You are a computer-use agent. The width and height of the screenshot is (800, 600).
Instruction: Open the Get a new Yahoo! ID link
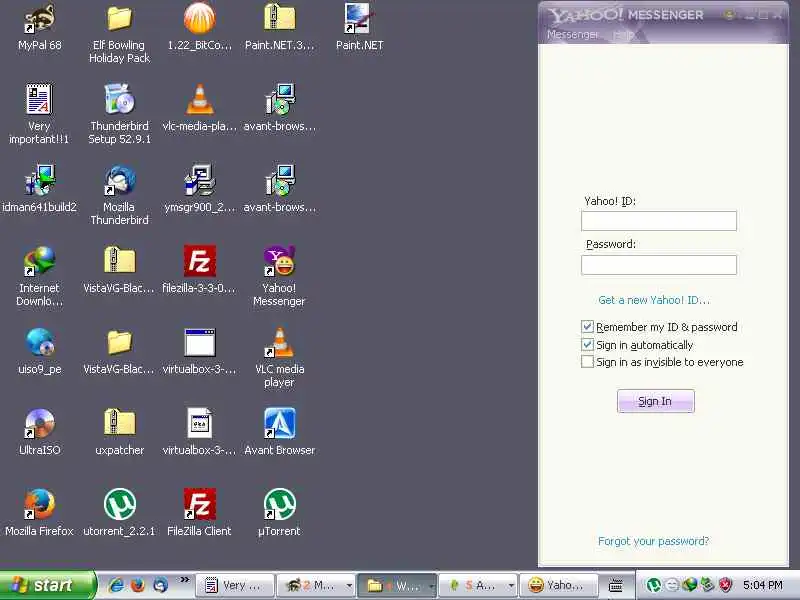click(x=654, y=300)
